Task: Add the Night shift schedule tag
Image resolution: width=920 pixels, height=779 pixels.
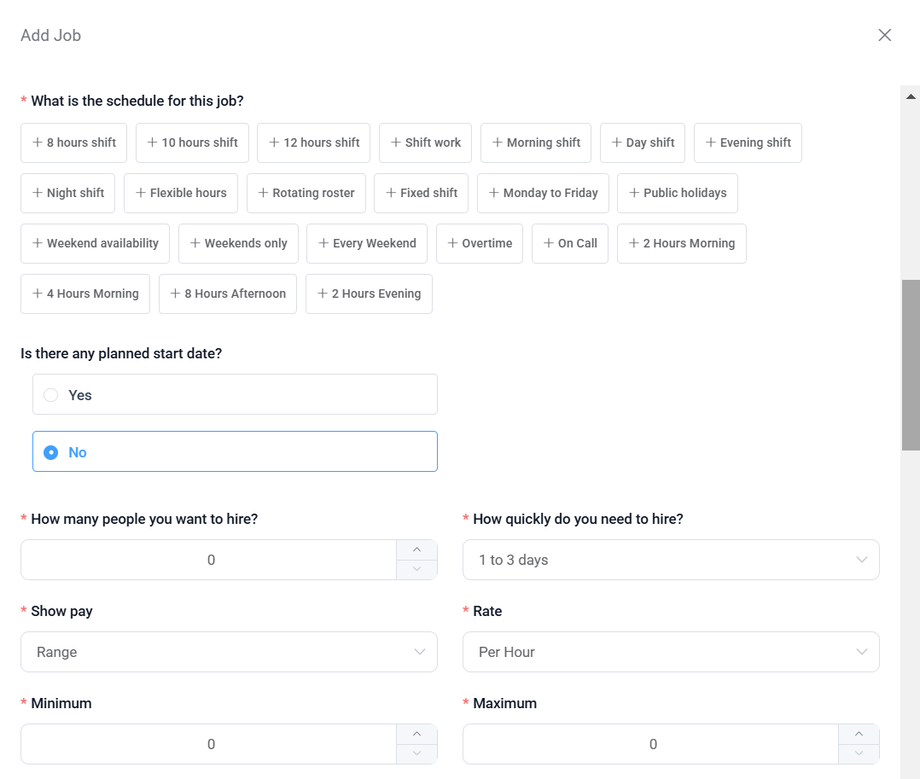Action: [x=68, y=193]
